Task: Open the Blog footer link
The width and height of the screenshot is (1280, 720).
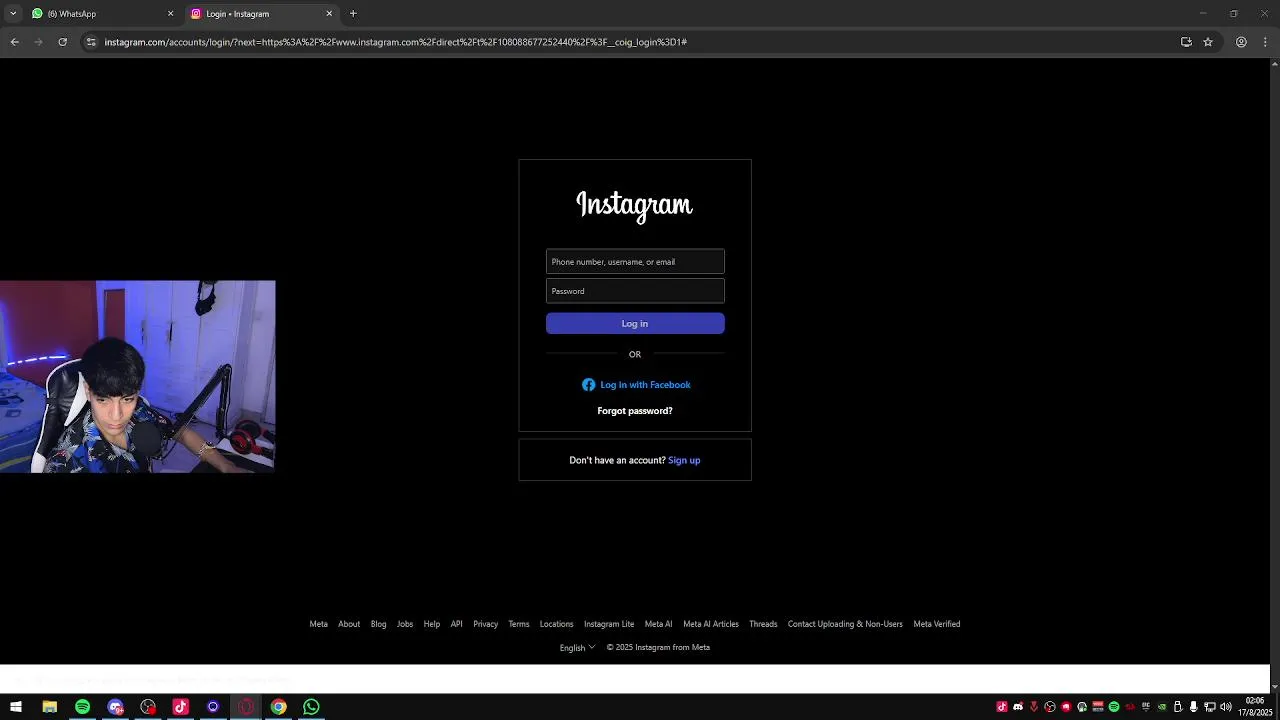Action: [x=378, y=624]
